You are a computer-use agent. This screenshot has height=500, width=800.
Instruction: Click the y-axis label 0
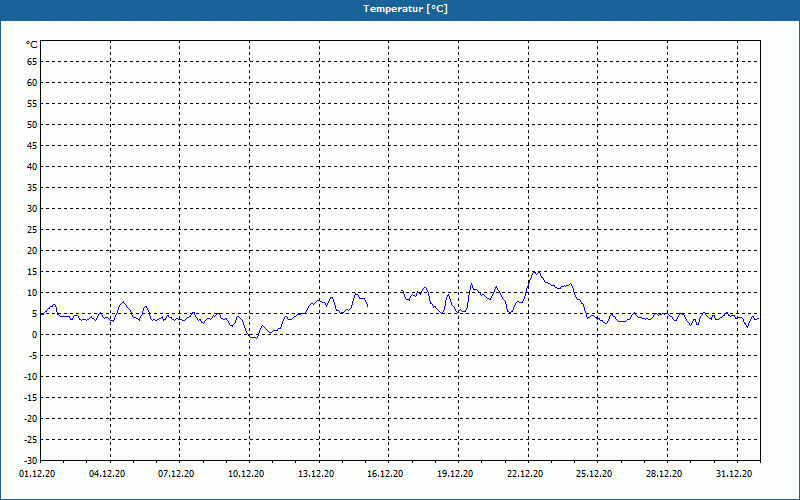(x=35, y=335)
